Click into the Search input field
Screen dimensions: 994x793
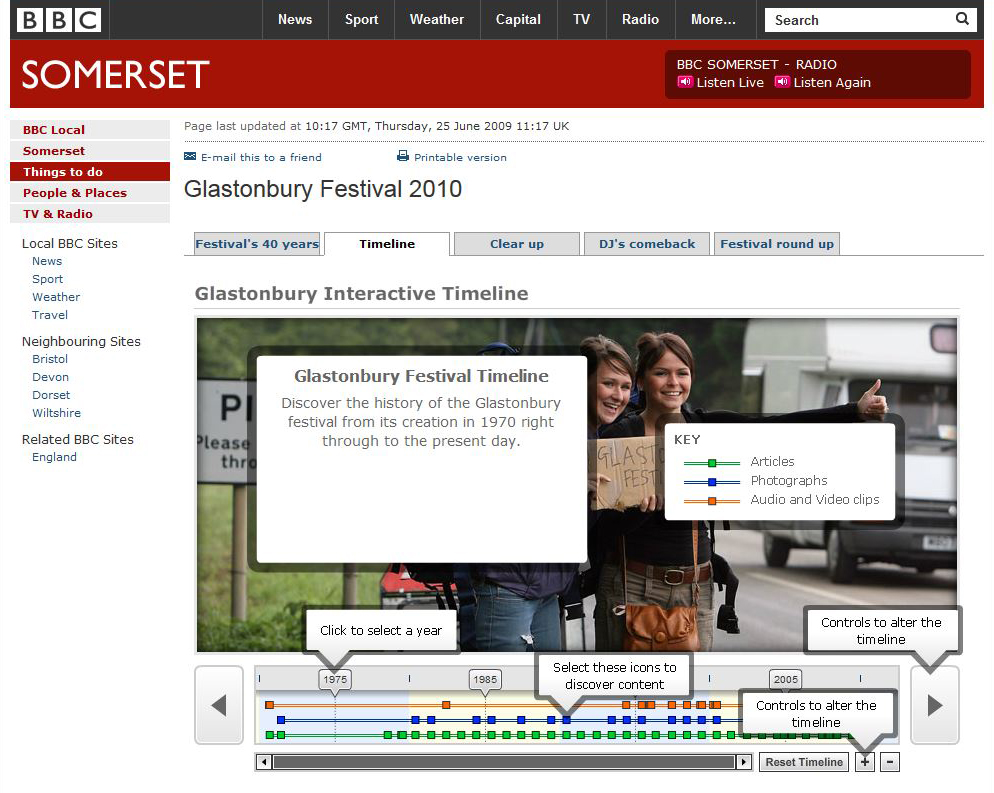855,20
